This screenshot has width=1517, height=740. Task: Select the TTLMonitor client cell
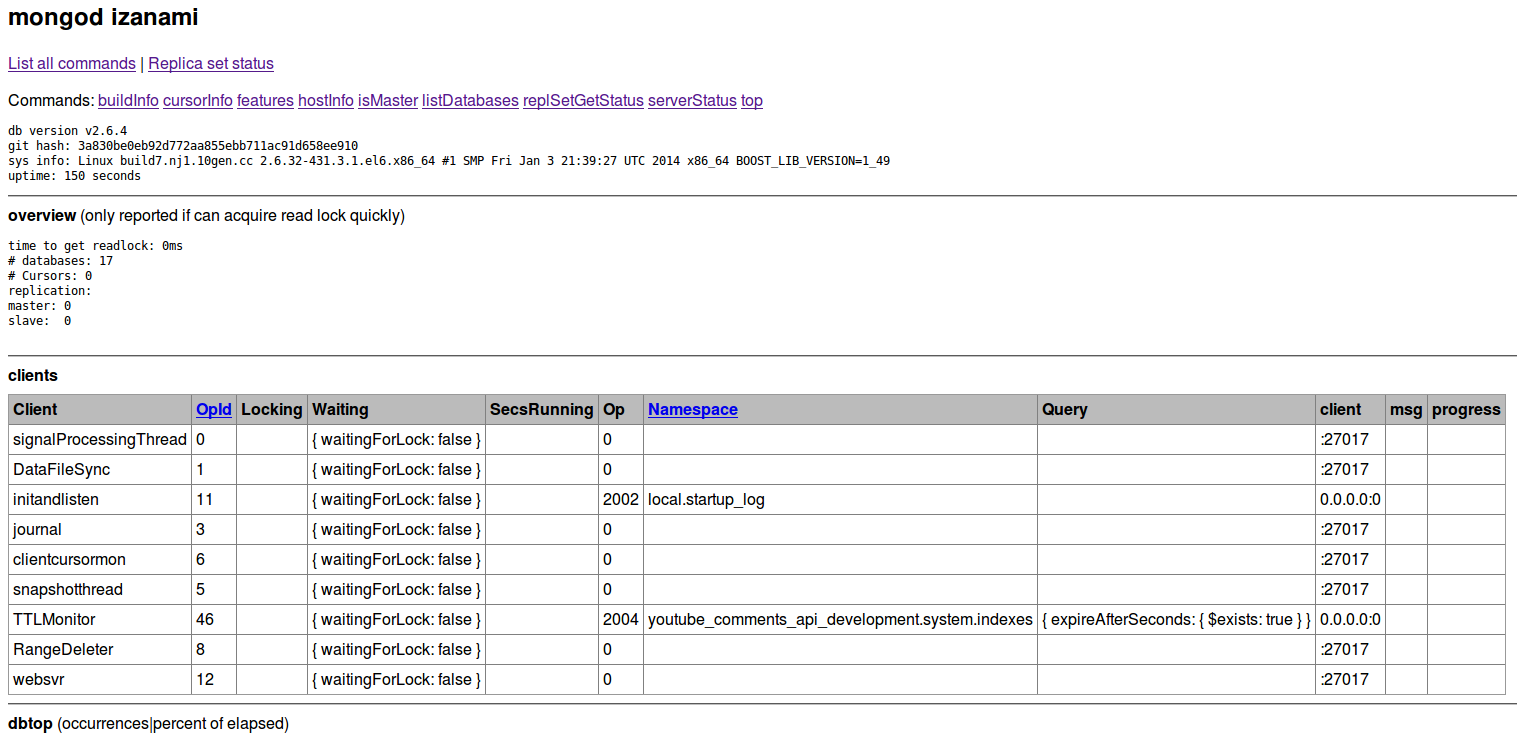pos(100,619)
